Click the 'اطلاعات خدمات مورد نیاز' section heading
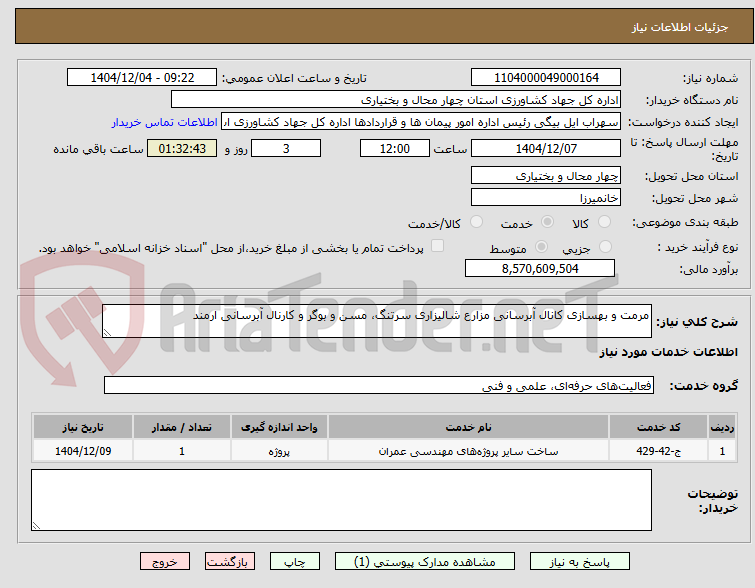The width and height of the screenshot is (755, 588). pos(668,352)
